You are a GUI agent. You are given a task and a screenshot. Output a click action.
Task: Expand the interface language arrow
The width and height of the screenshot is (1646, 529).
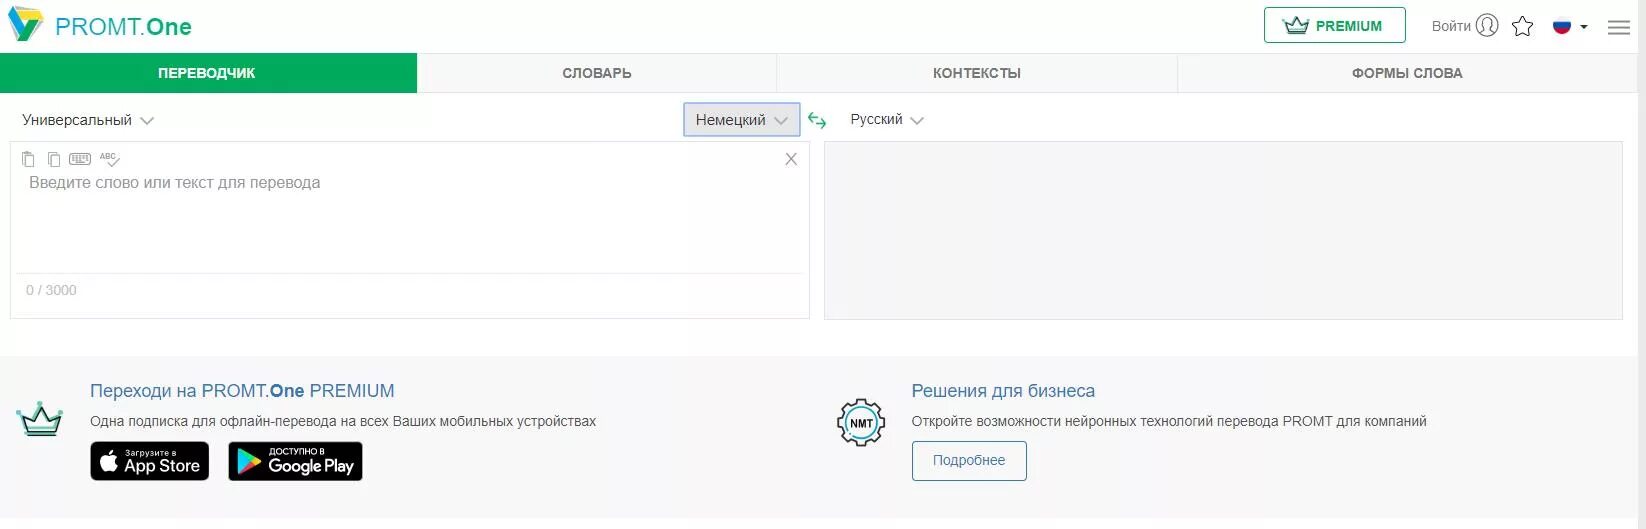(x=1584, y=27)
